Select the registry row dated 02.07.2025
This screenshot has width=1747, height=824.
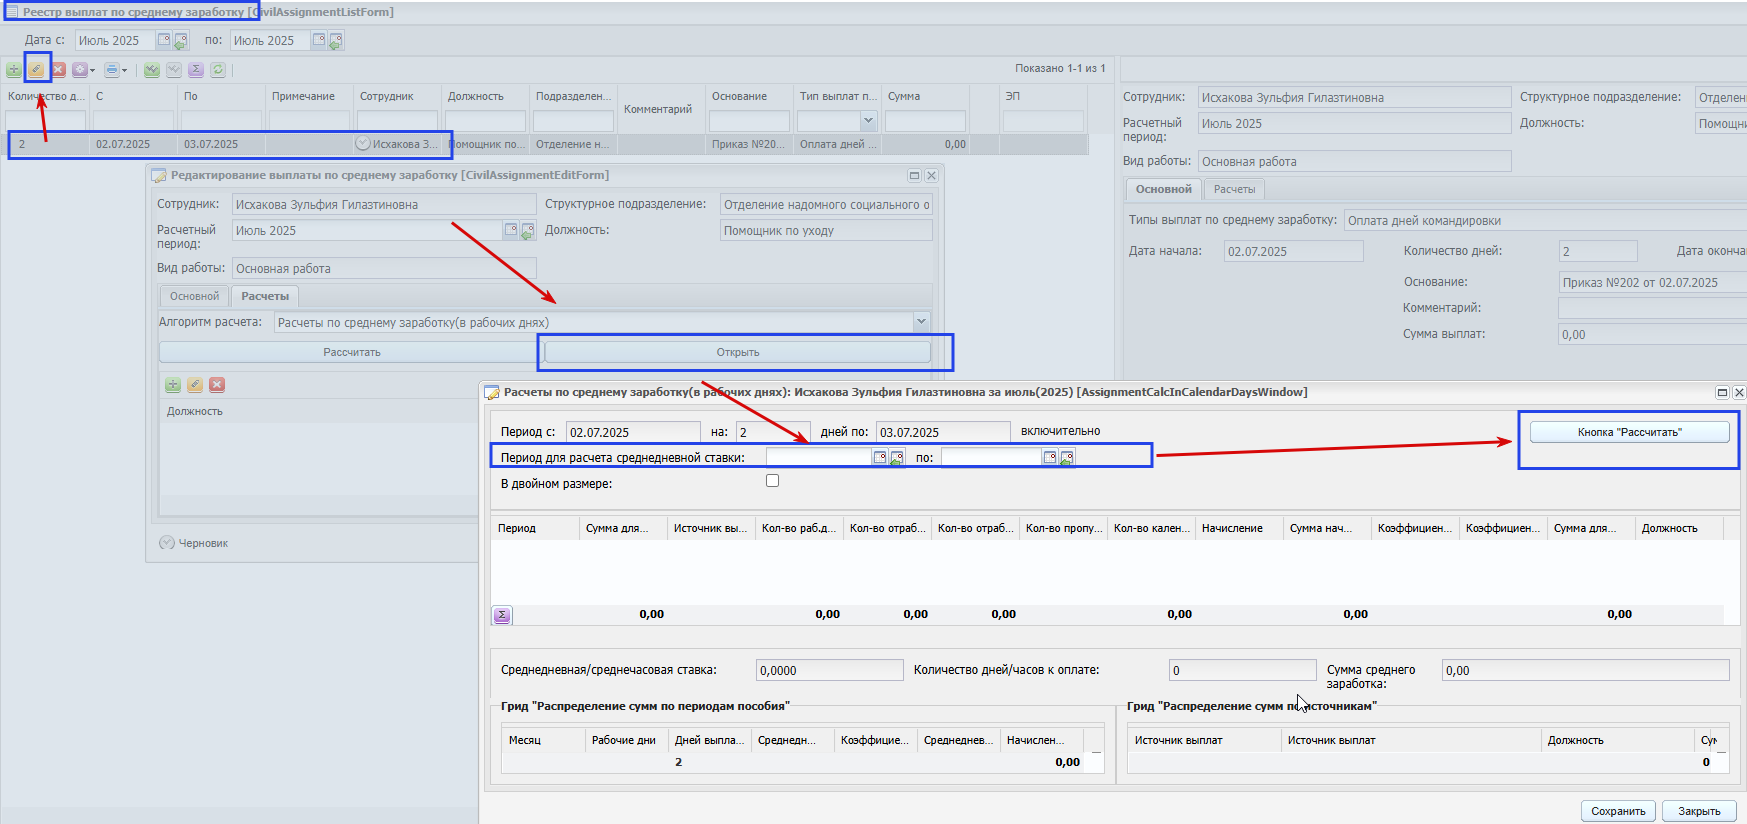tap(545, 144)
